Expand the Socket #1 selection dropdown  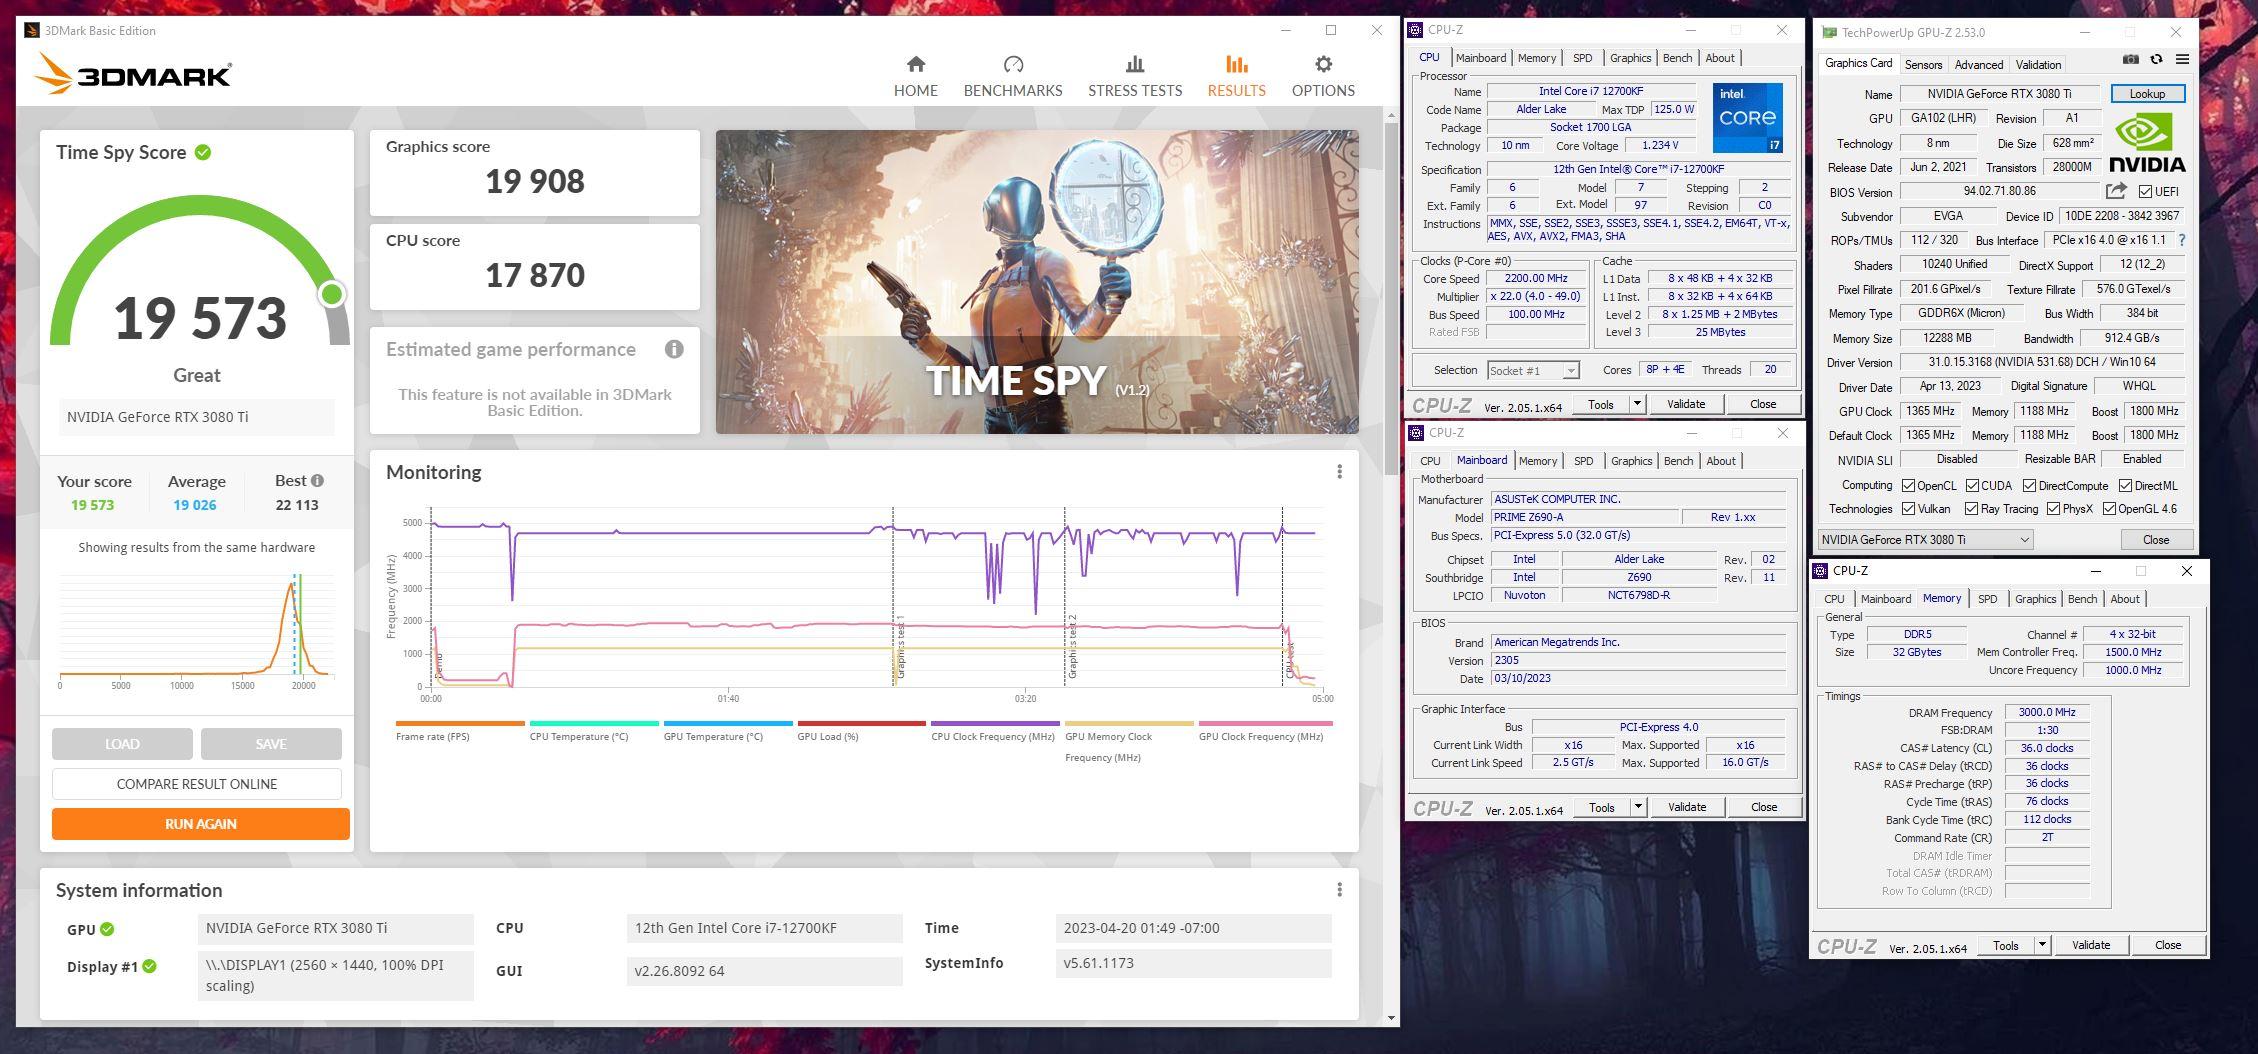pyautogui.click(x=1570, y=371)
